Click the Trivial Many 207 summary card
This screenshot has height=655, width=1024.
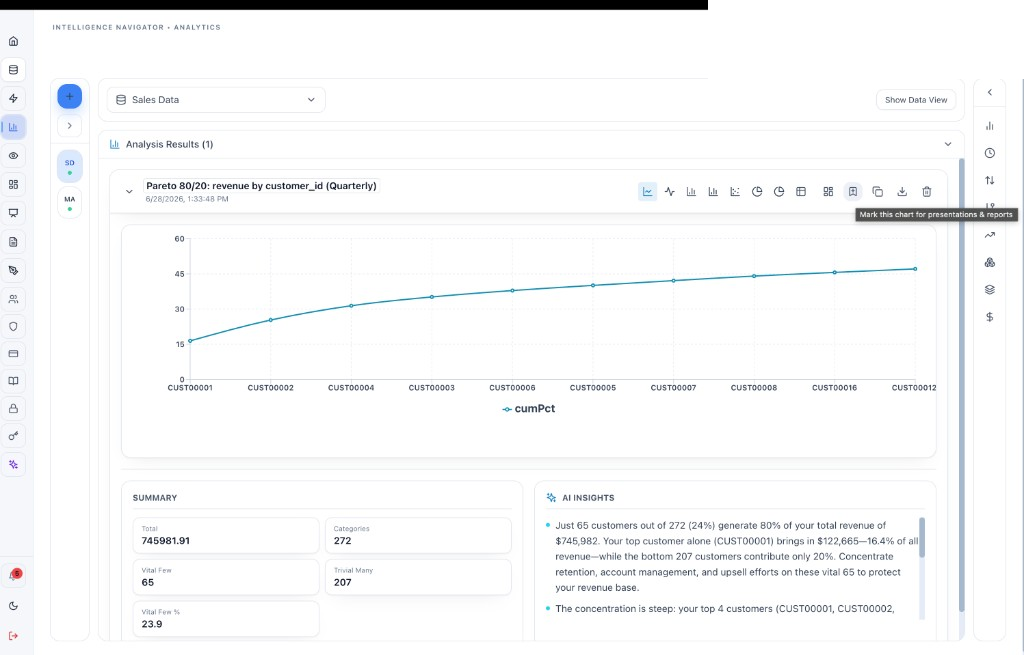tap(418, 577)
